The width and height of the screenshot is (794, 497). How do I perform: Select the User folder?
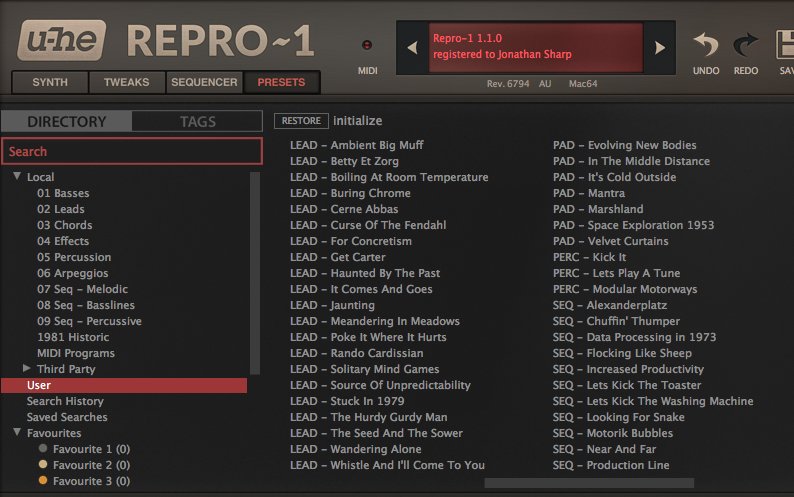click(x=124, y=385)
